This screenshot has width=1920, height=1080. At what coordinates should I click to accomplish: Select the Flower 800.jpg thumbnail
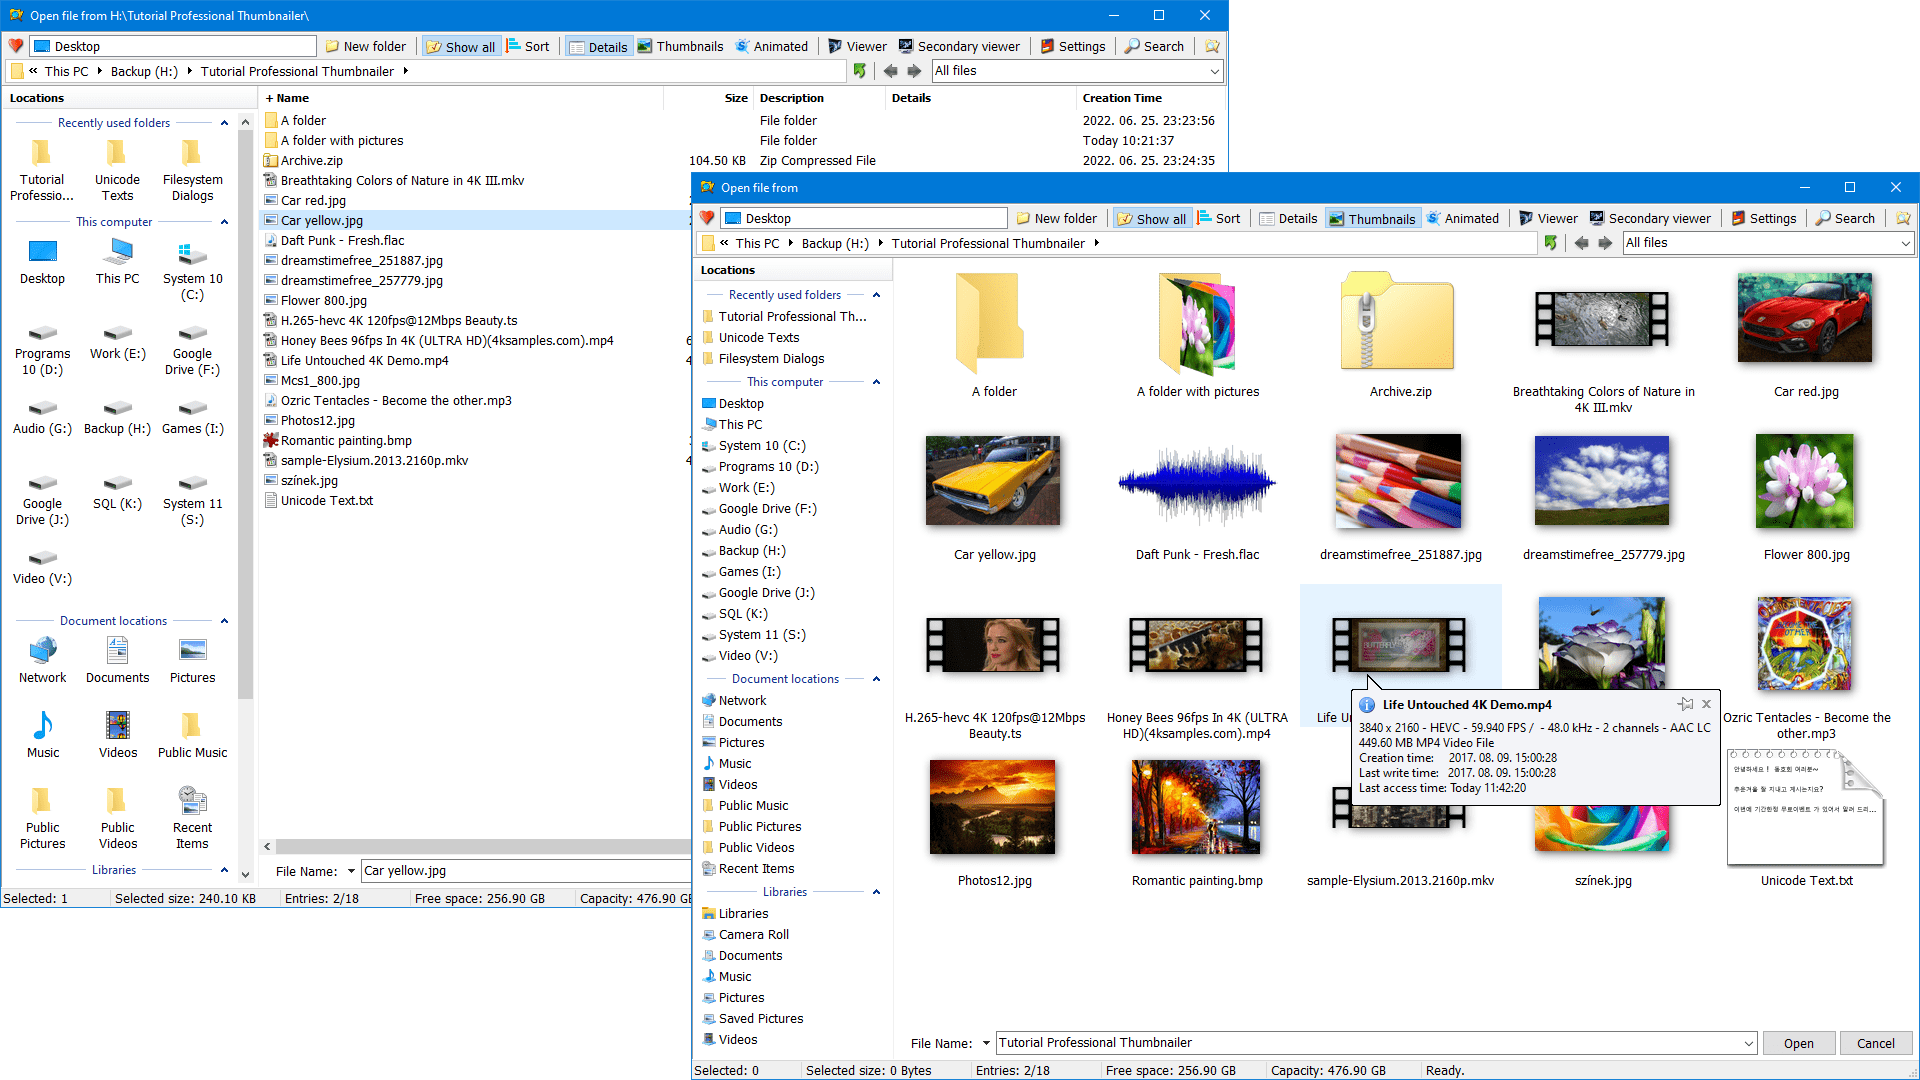1803,481
